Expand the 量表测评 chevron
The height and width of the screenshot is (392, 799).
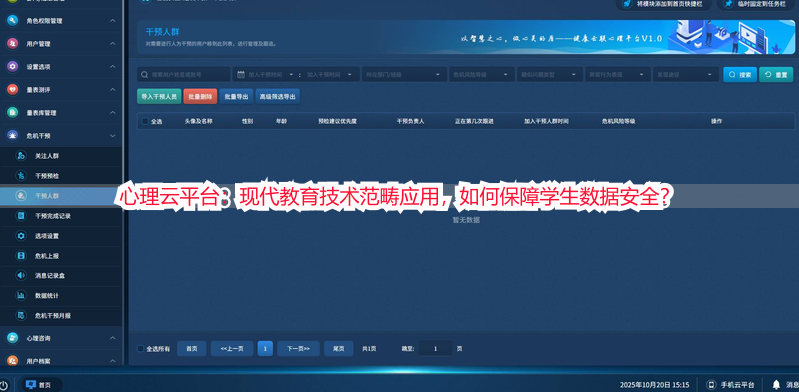[x=113, y=90]
